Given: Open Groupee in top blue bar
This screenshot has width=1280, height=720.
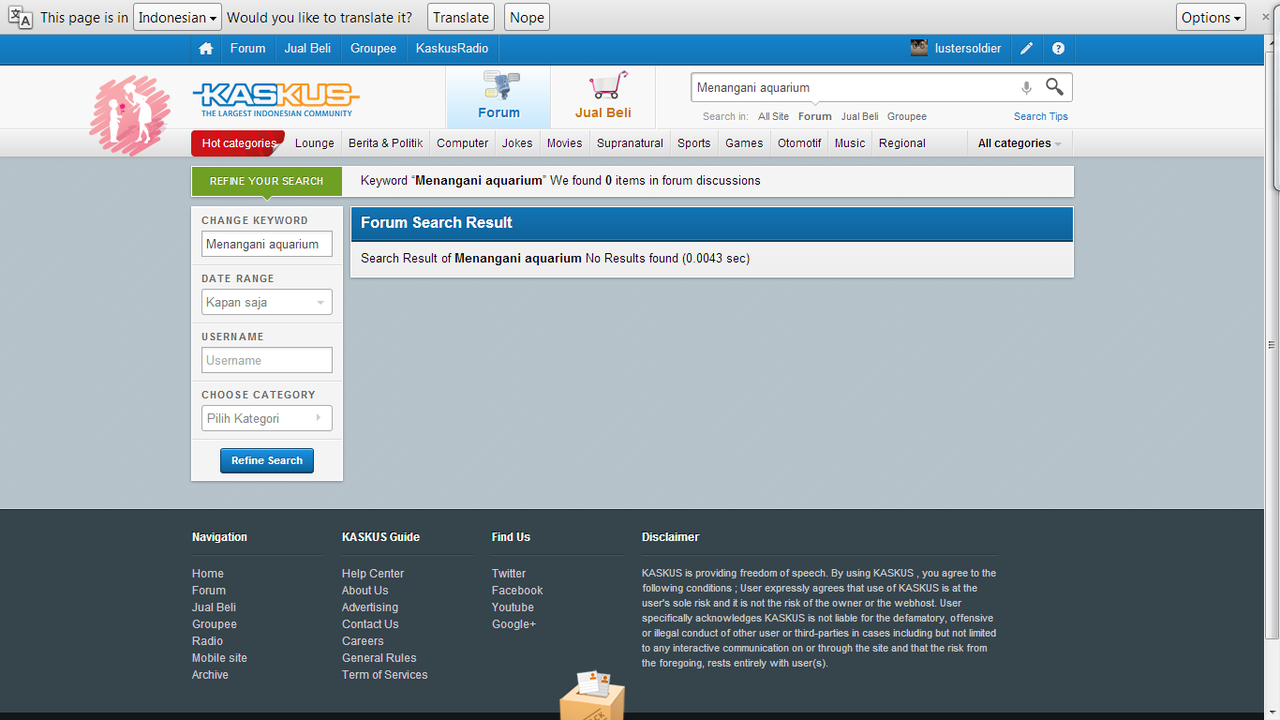Looking at the screenshot, I should [x=373, y=48].
